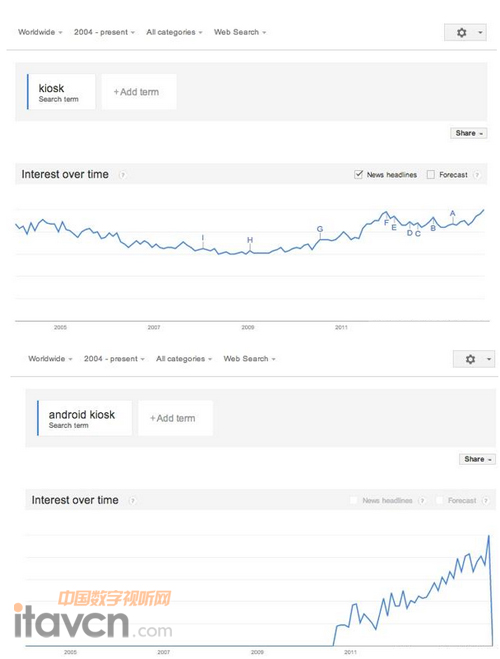Click help icon beside top Forecast checkbox
The width and height of the screenshot is (500, 659).
[x=476, y=175]
